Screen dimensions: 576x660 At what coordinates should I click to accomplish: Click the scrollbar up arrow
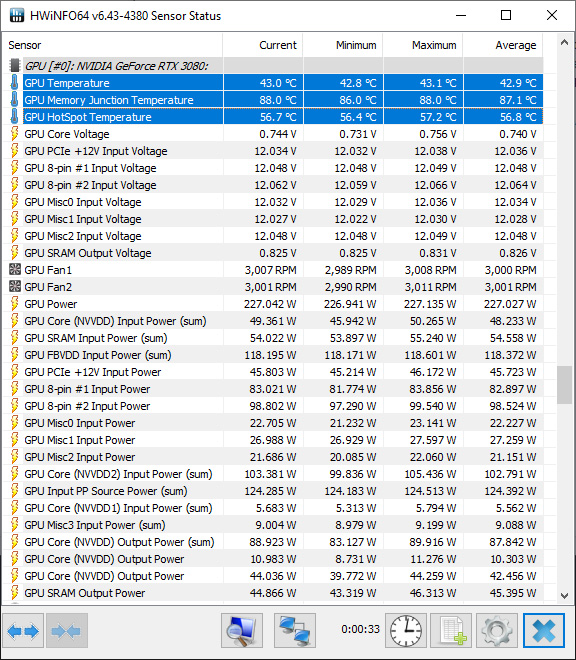(x=565, y=43)
